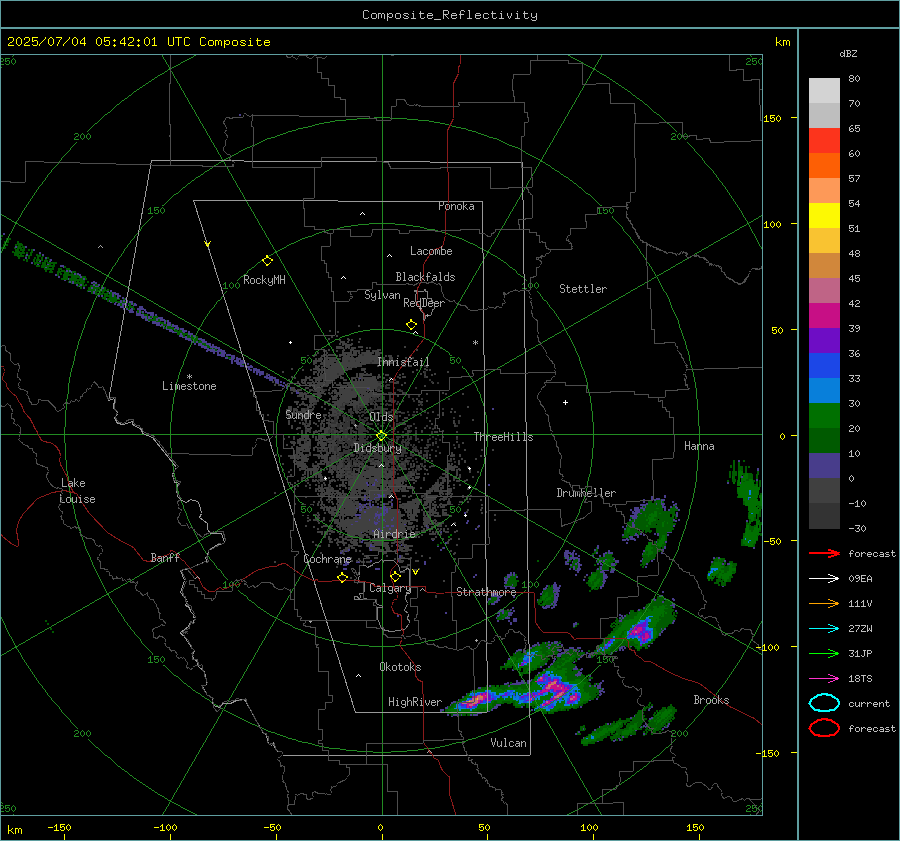Click the yellow diamond marker near RedDeer
This screenshot has width=900, height=841.
[x=411, y=325]
